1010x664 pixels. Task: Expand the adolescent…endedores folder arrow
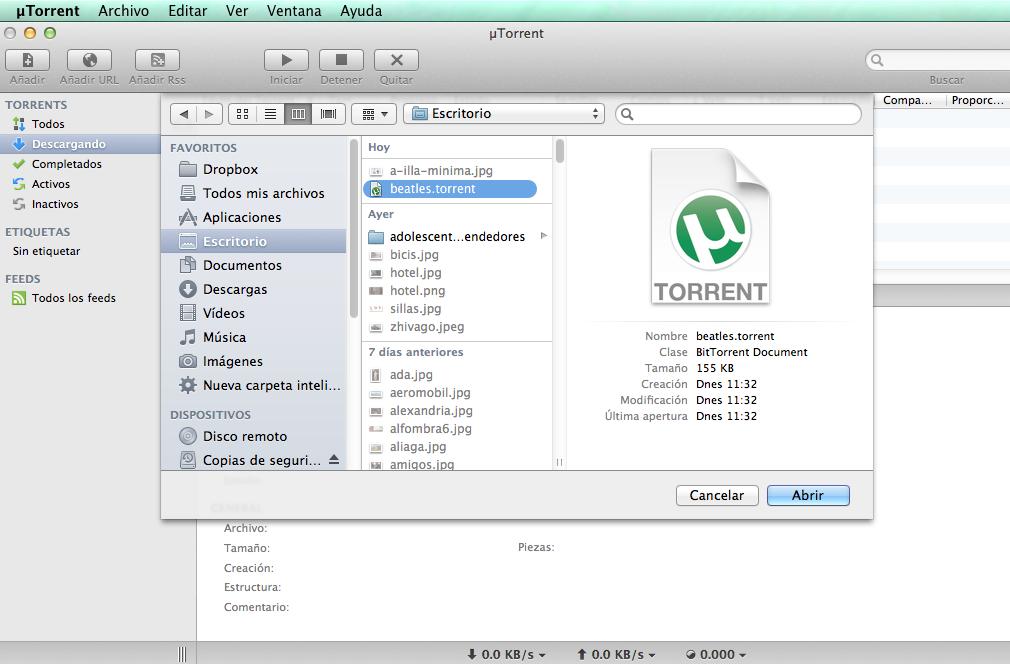click(x=544, y=237)
